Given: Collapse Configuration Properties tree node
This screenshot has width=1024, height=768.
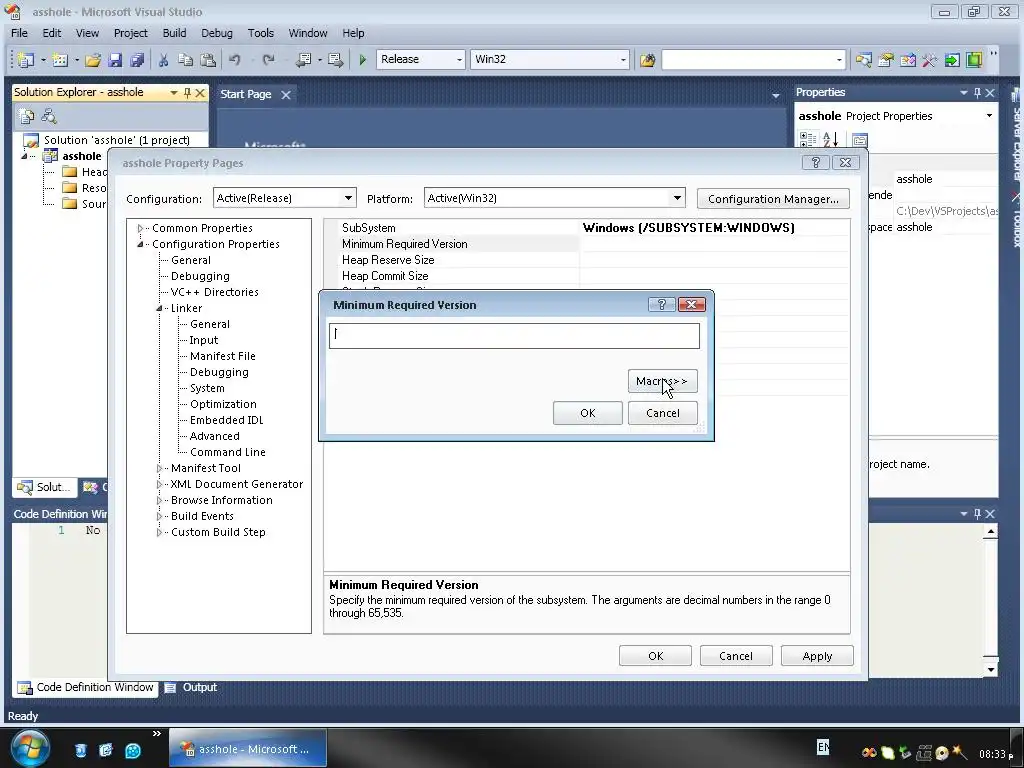Looking at the screenshot, I should pyautogui.click(x=140, y=244).
